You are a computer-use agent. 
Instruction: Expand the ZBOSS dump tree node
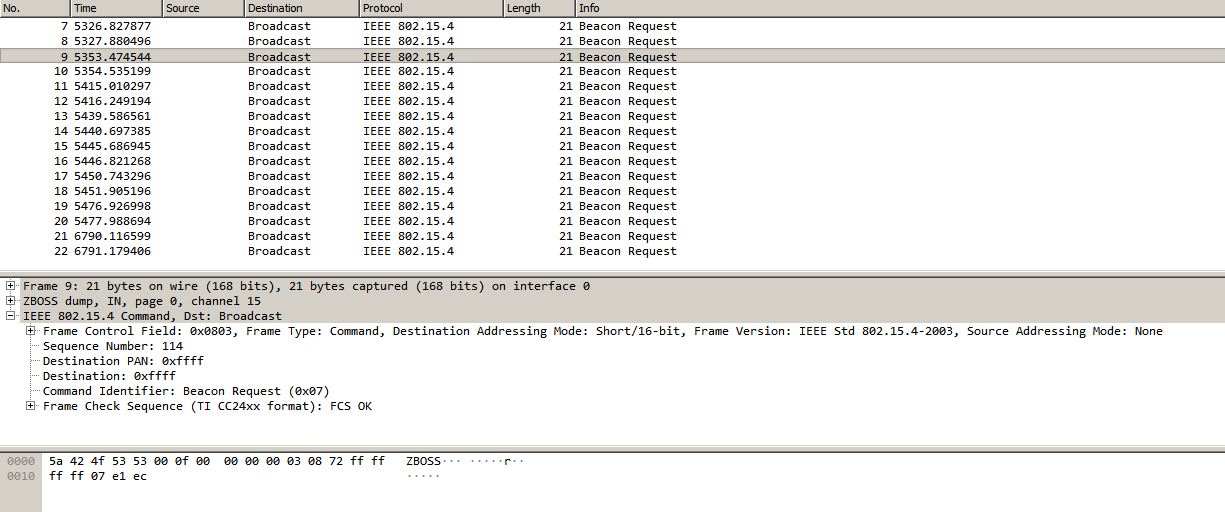coord(11,301)
